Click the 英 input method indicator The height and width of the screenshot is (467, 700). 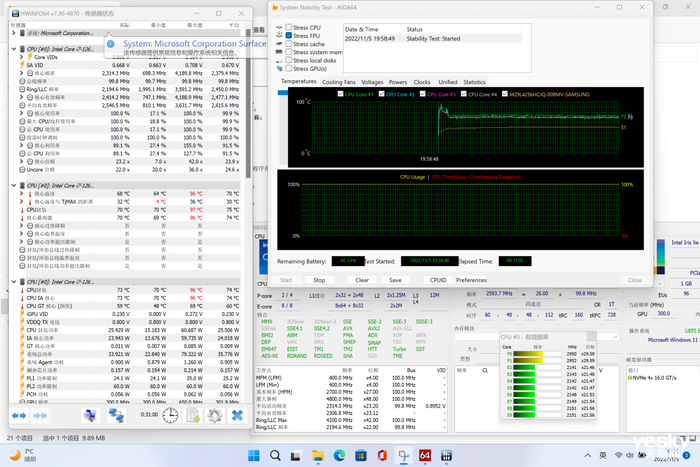pos(603,455)
